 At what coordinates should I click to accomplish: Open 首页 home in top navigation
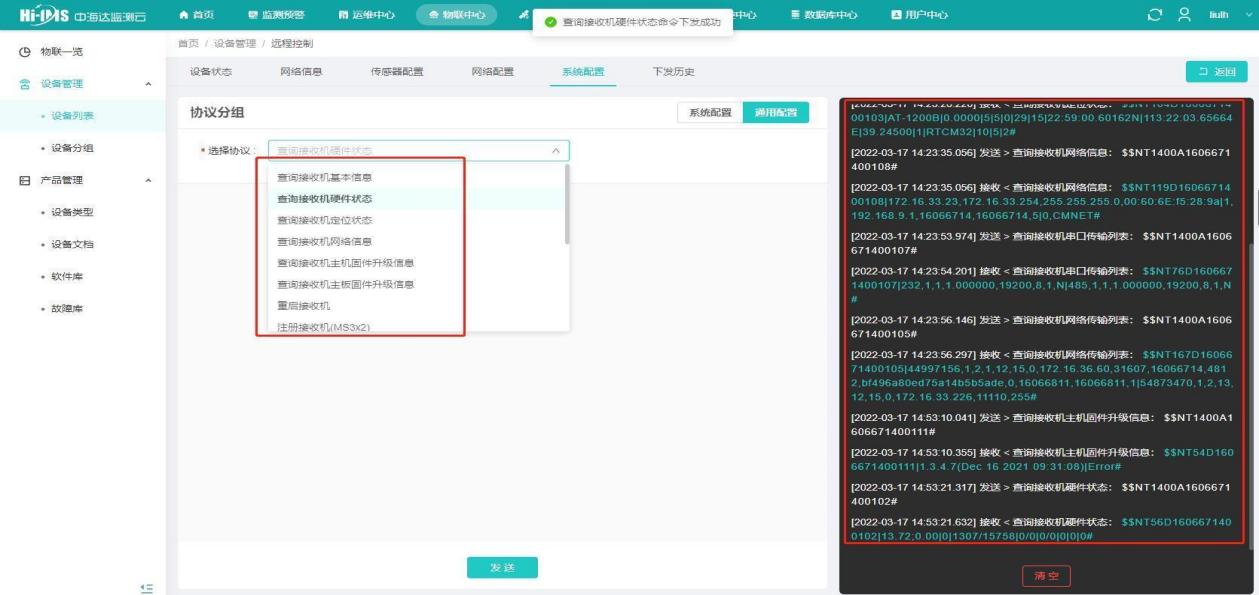[196, 15]
